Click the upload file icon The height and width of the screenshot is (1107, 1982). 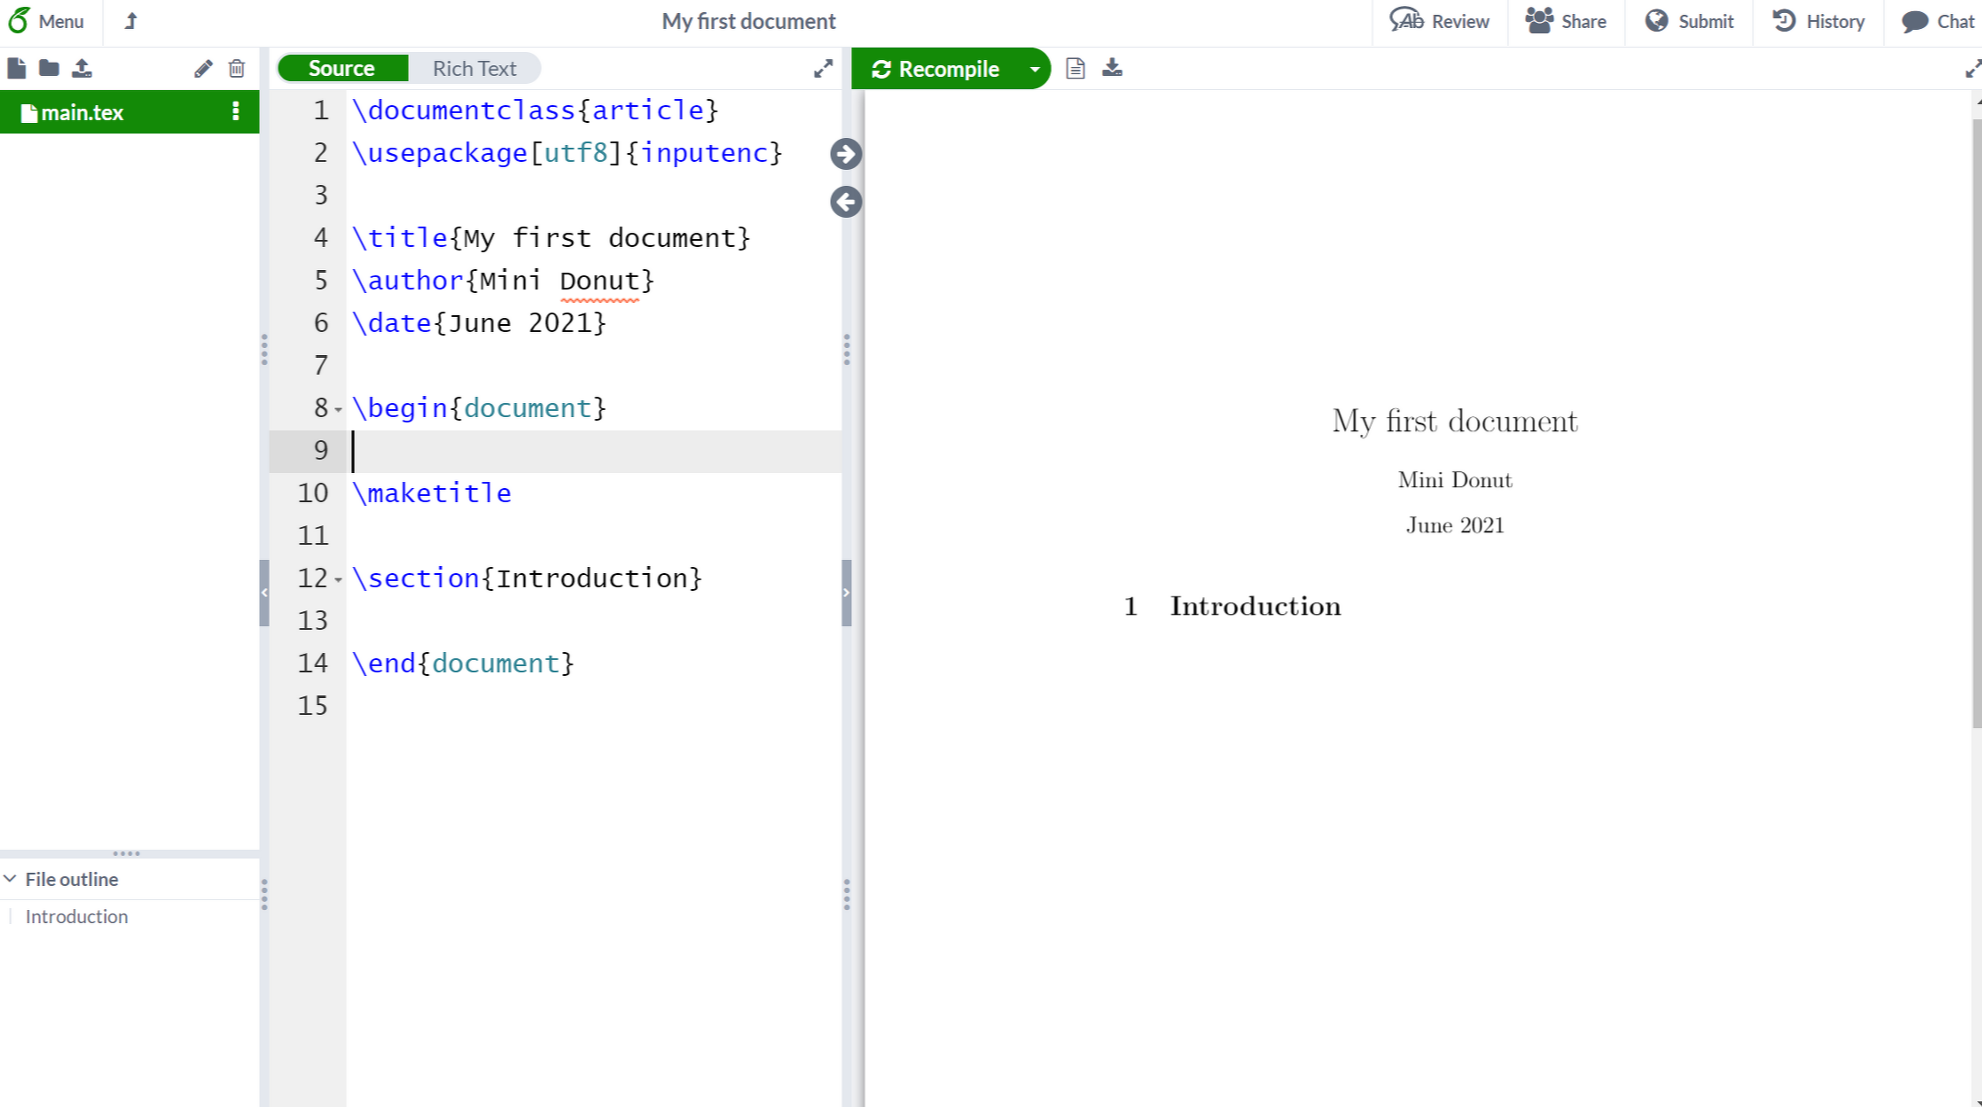(82, 68)
